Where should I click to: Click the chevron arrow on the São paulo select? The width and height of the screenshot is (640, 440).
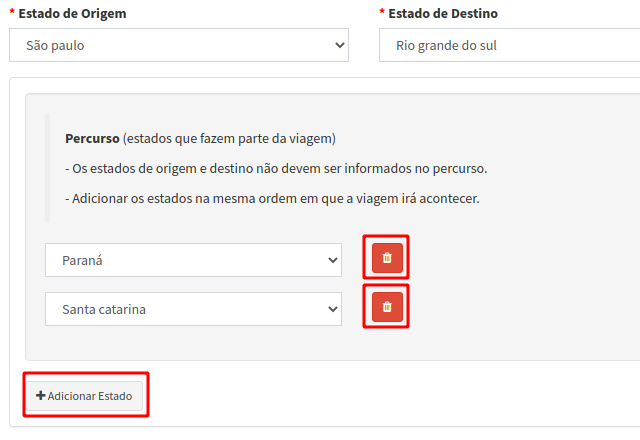(340, 45)
